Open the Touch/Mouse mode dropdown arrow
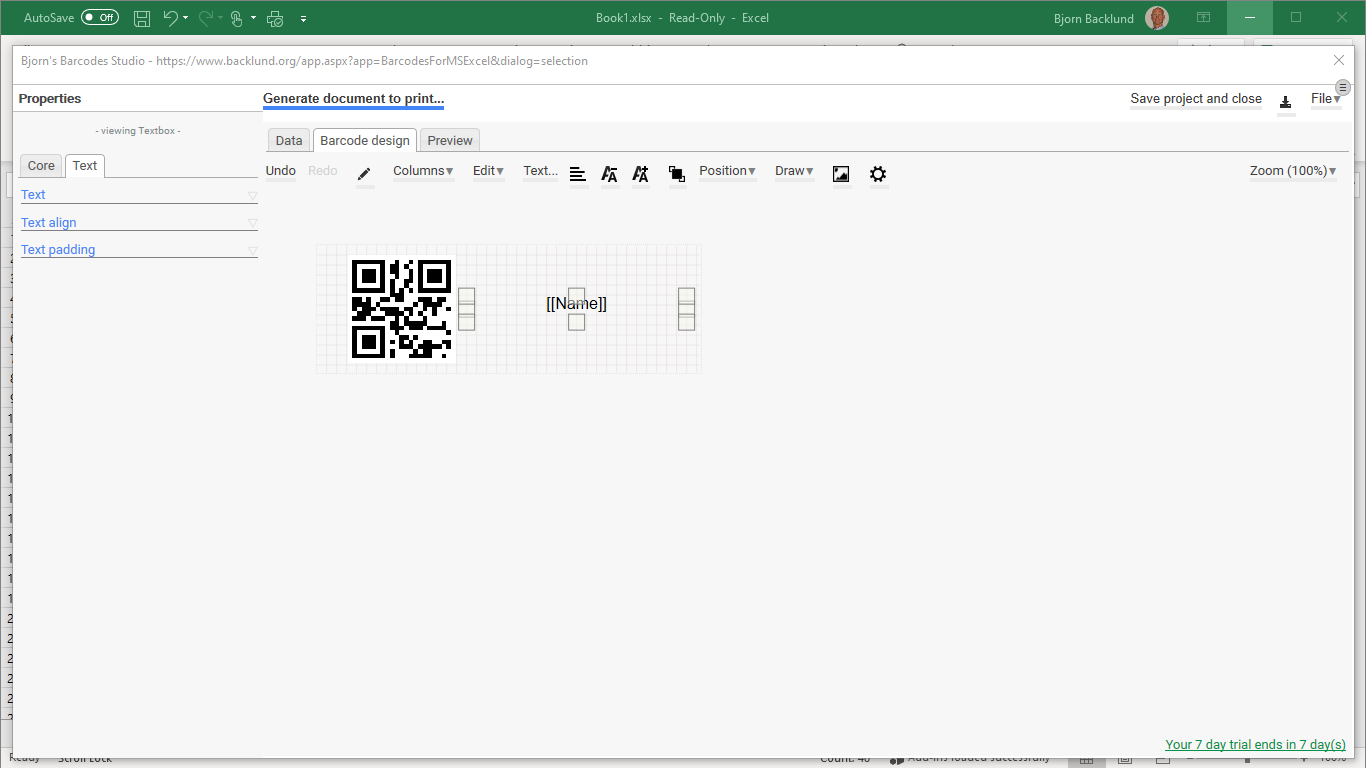The image size is (1366, 768). (253, 18)
